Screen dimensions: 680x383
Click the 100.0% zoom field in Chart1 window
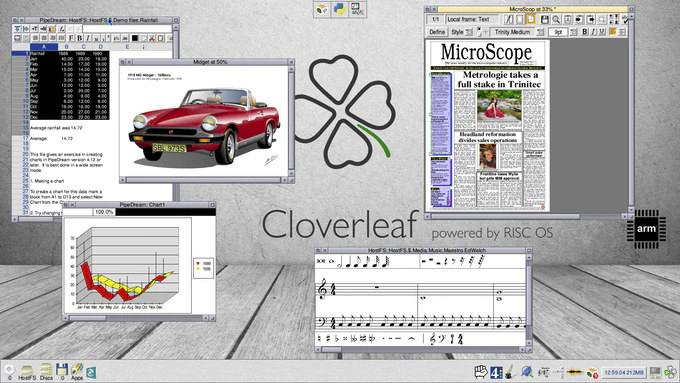104,212
